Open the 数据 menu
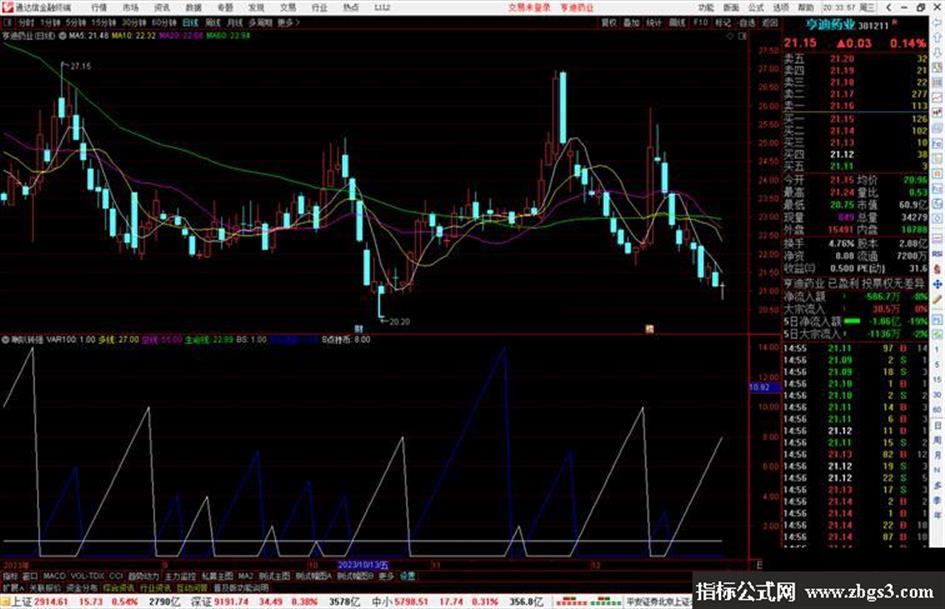945x609 pixels. [x=193, y=7]
